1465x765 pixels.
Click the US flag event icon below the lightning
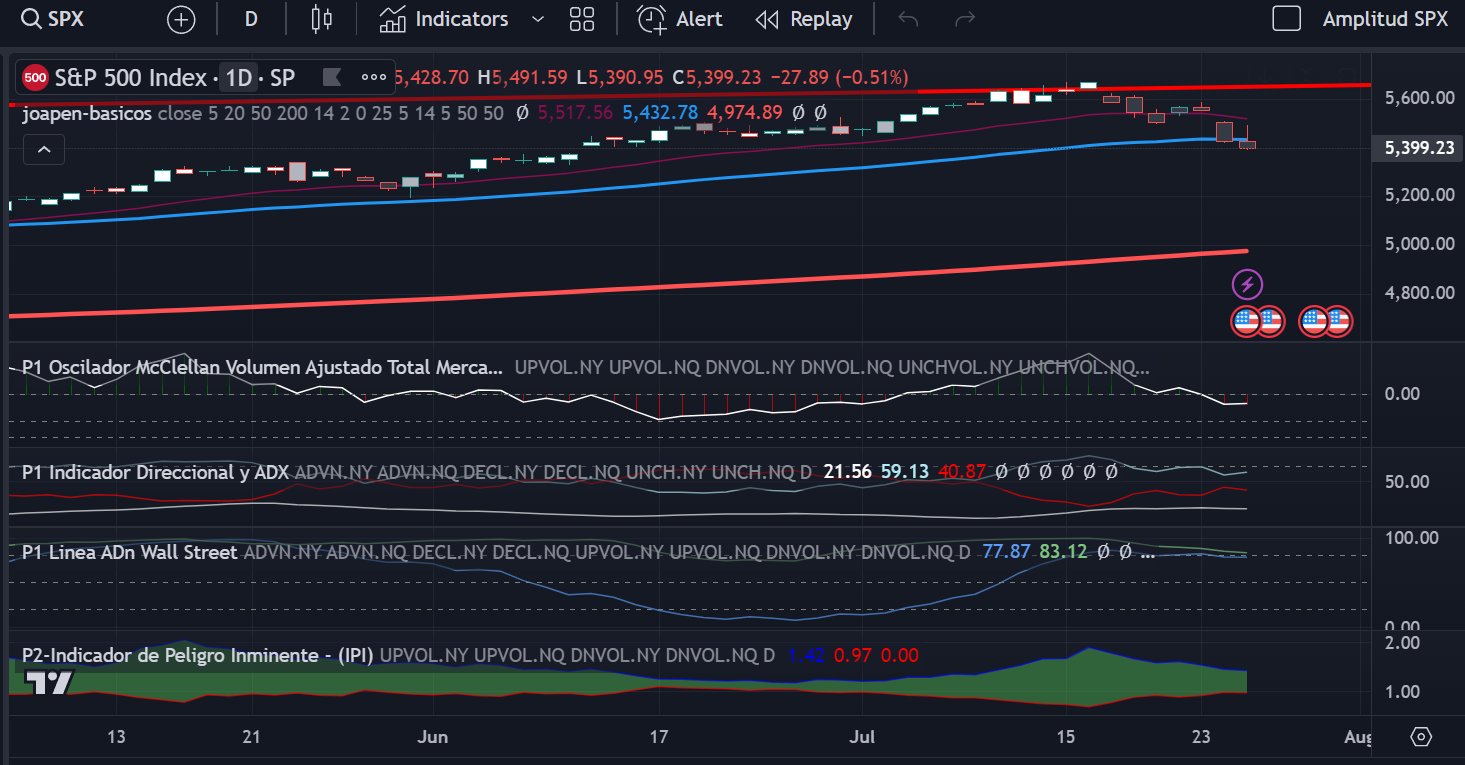click(x=1246, y=321)
